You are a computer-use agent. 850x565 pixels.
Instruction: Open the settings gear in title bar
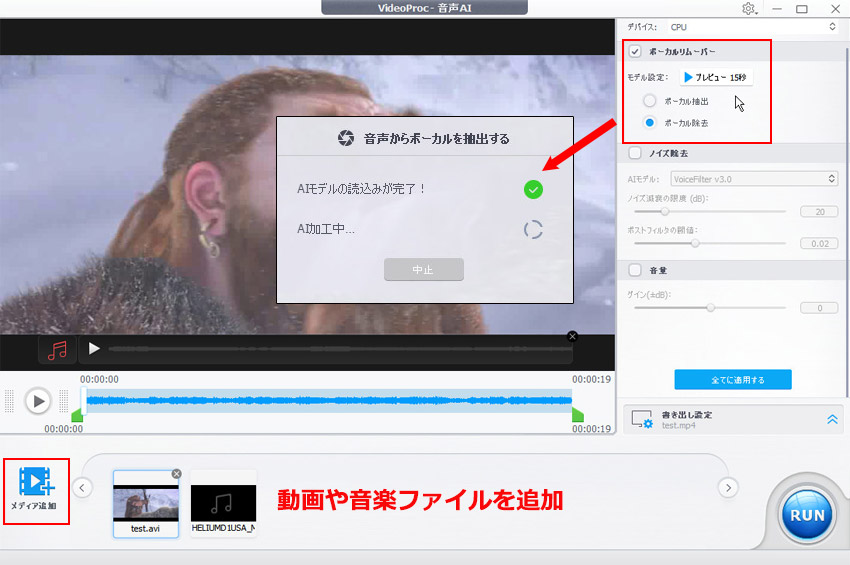[x=749, y=9]
